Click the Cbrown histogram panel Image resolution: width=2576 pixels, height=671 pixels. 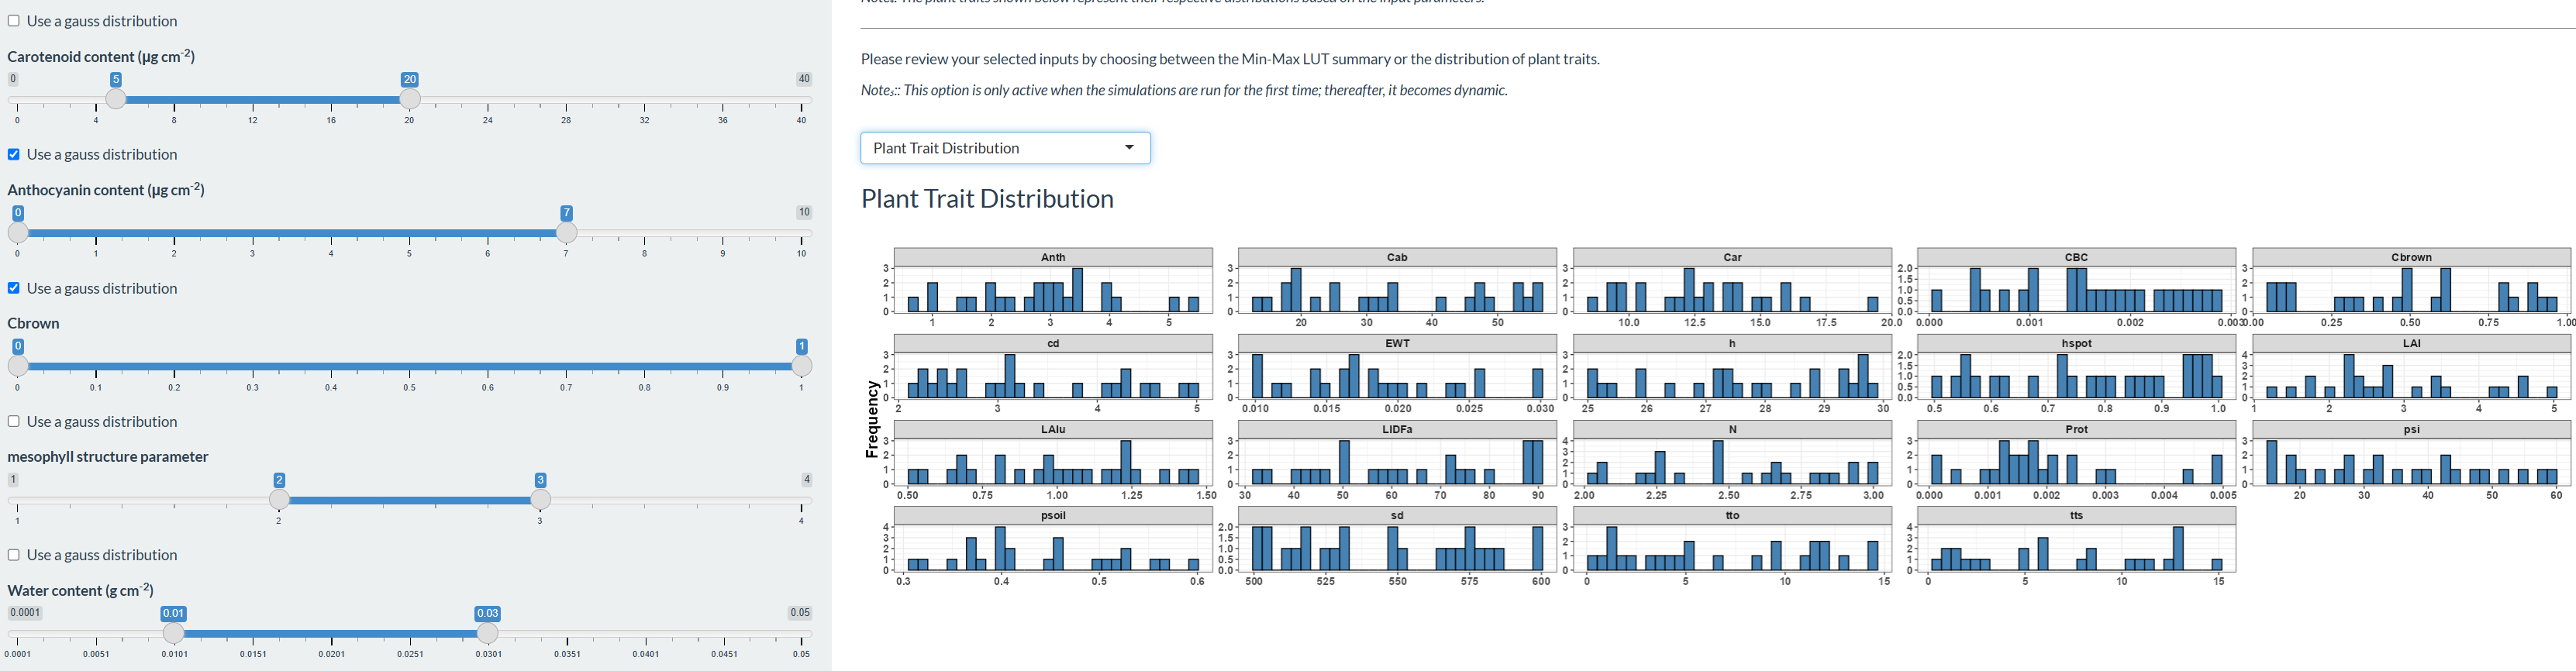(2411, 290)
